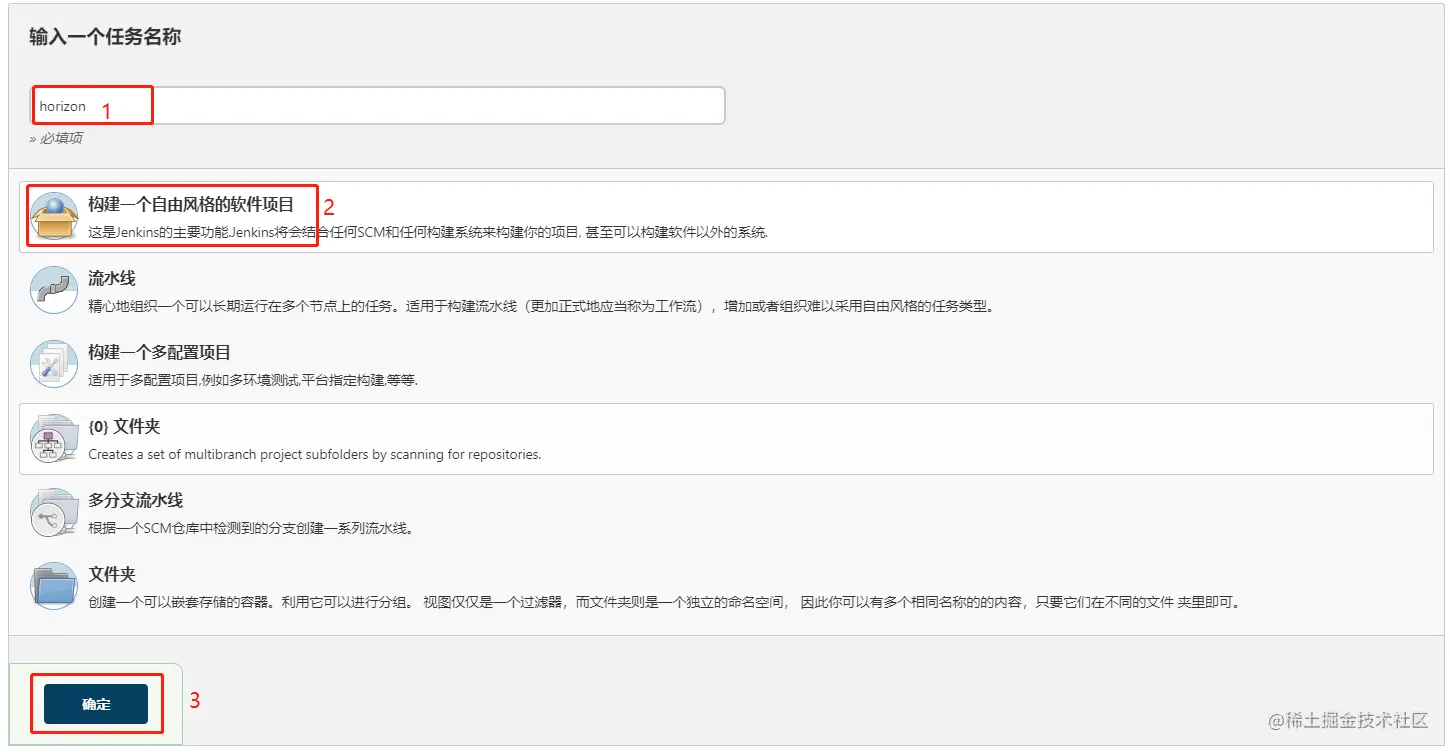Click the task name input field
Viewport: 1450px width, 752px height.
click(x=377, y=105)
